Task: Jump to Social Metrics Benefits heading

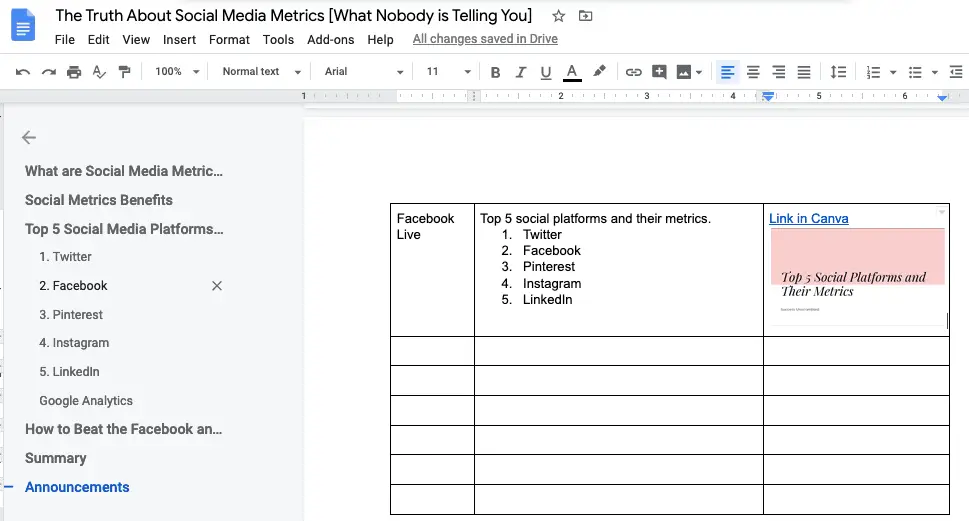Action: point(99,200)
